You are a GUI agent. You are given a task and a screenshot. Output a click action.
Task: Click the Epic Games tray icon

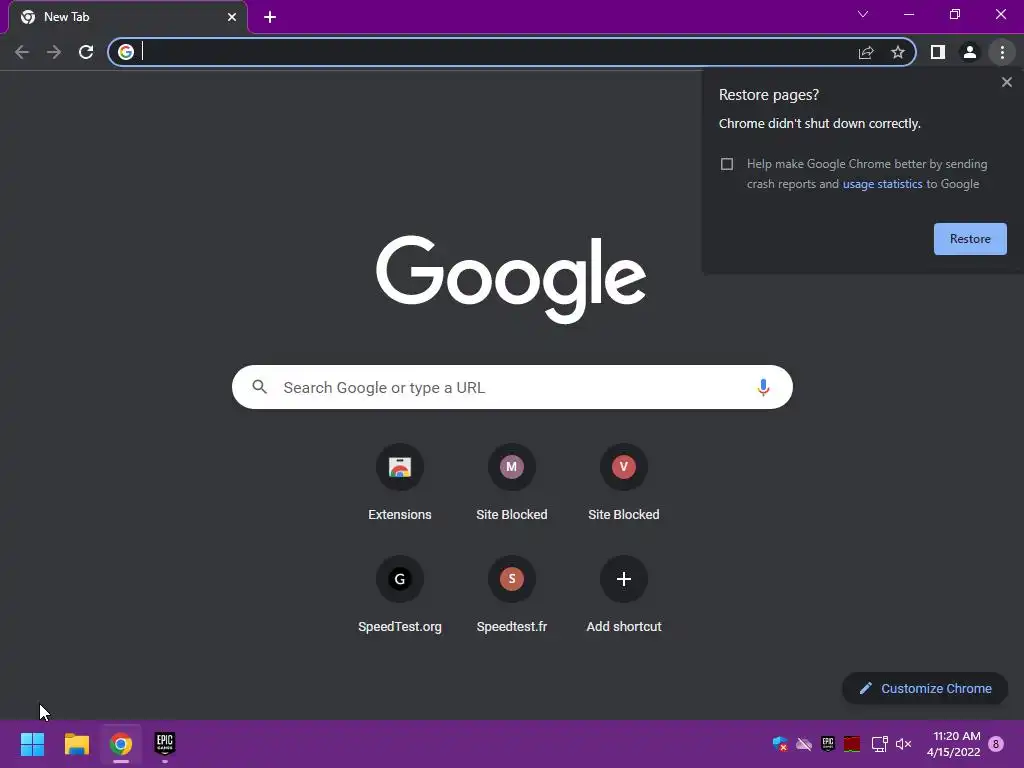[x=828, y=744]
